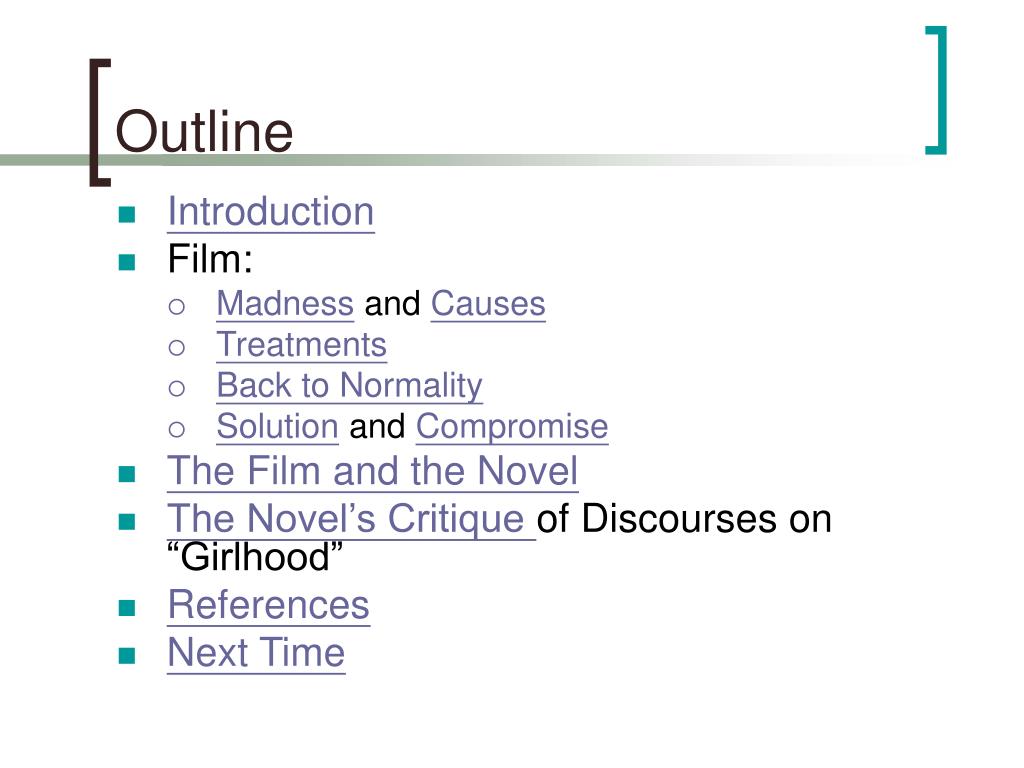Click the circle bullet beside Back to Normality
The height and width of the screenshot is (768, 1024).
176,389
